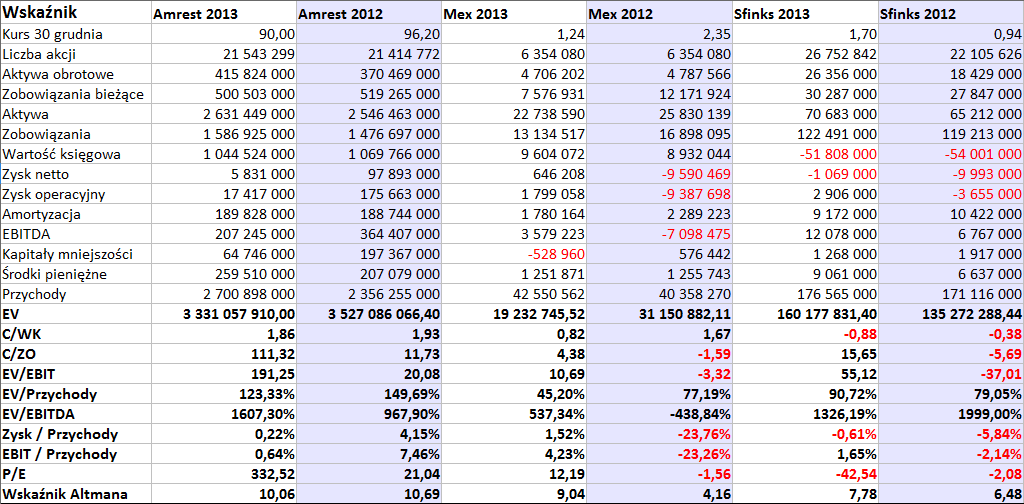Click the red cell -9 590 469
Screen dimensions: 1024x504
click(x=659, y=174)
